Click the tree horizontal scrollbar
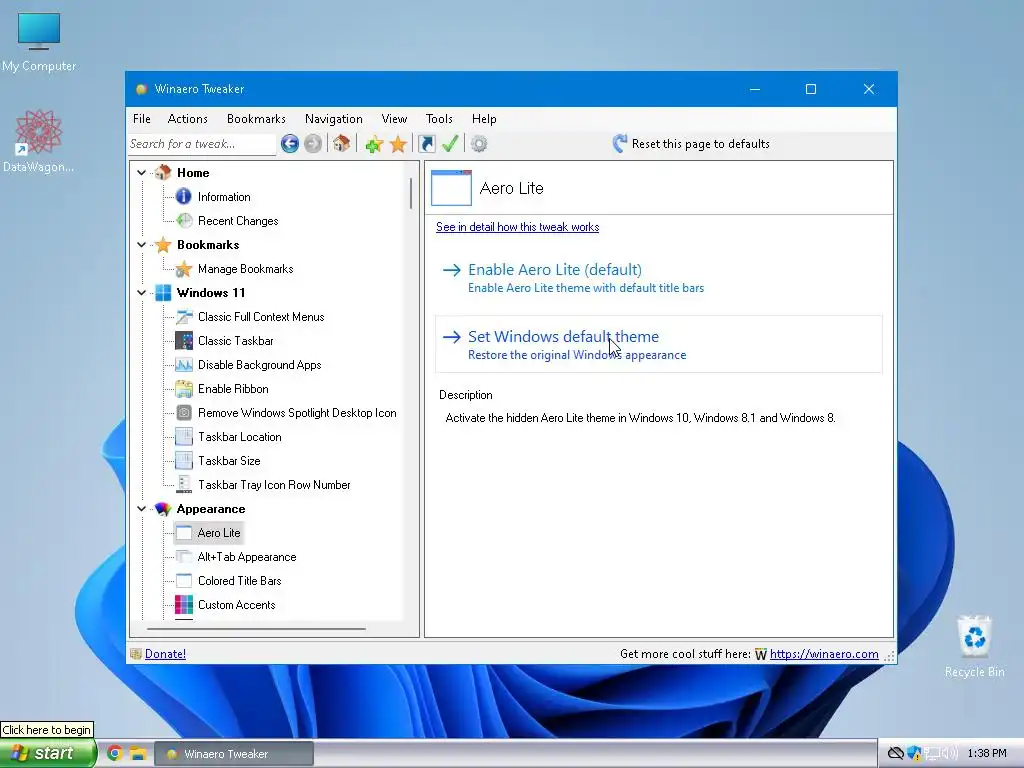1024x768 pixels. [256, 629]
